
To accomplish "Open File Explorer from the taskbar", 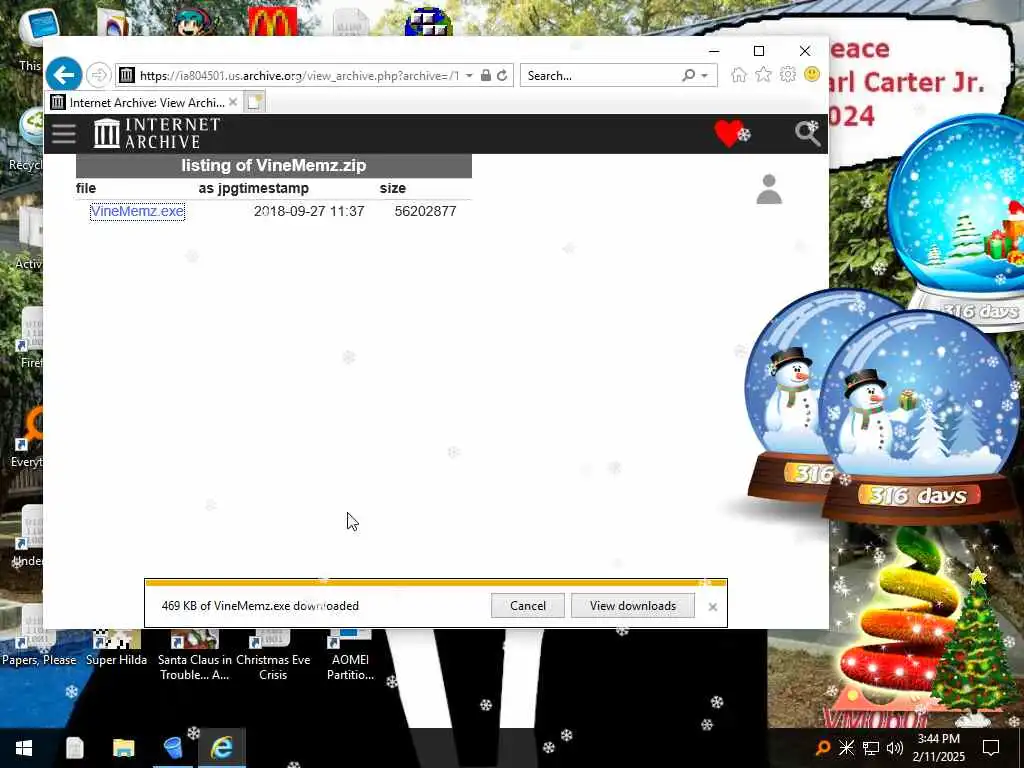I will tap(123, 748).
